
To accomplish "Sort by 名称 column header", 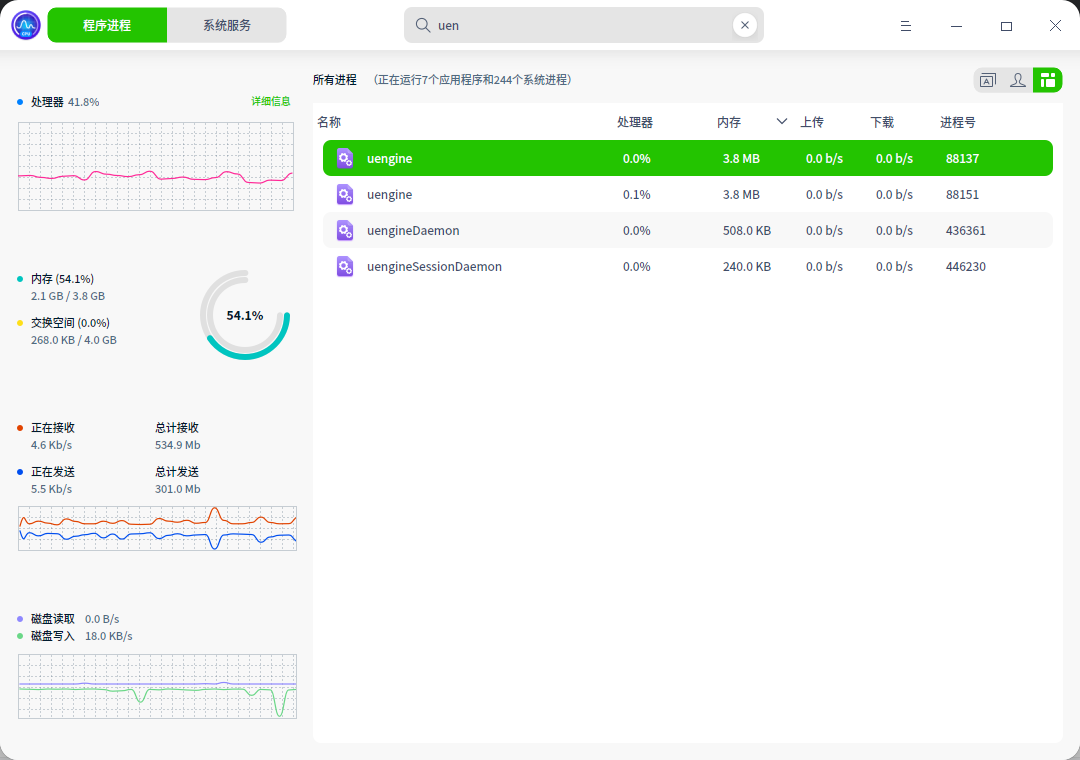I will tap(329, 122).
